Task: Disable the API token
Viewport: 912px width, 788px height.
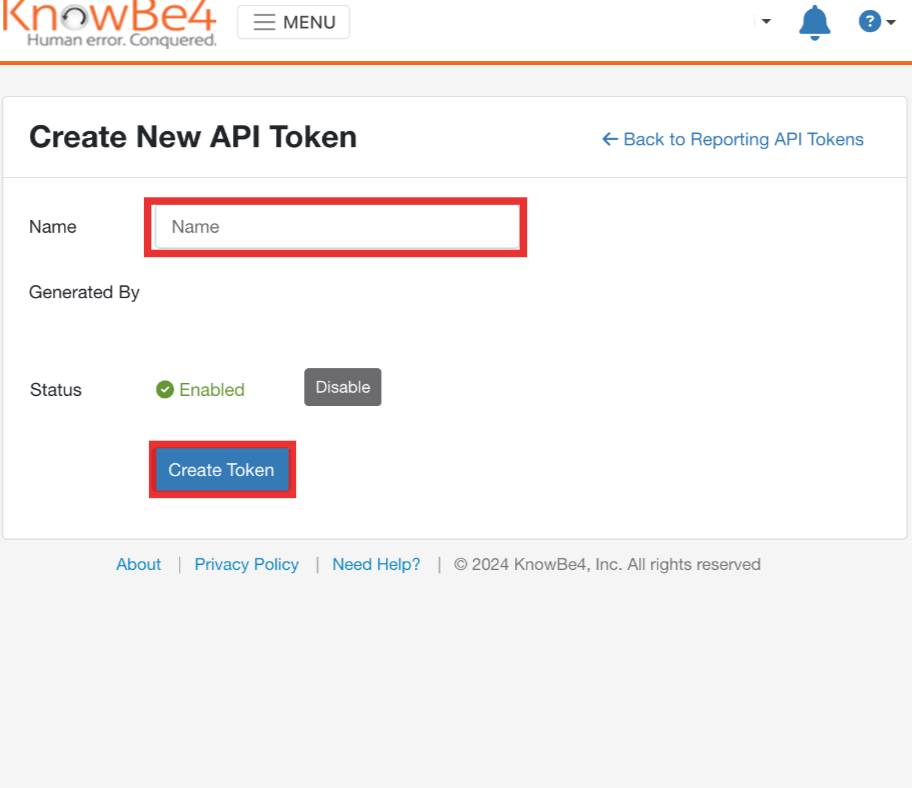Action: tap(342, 387)
